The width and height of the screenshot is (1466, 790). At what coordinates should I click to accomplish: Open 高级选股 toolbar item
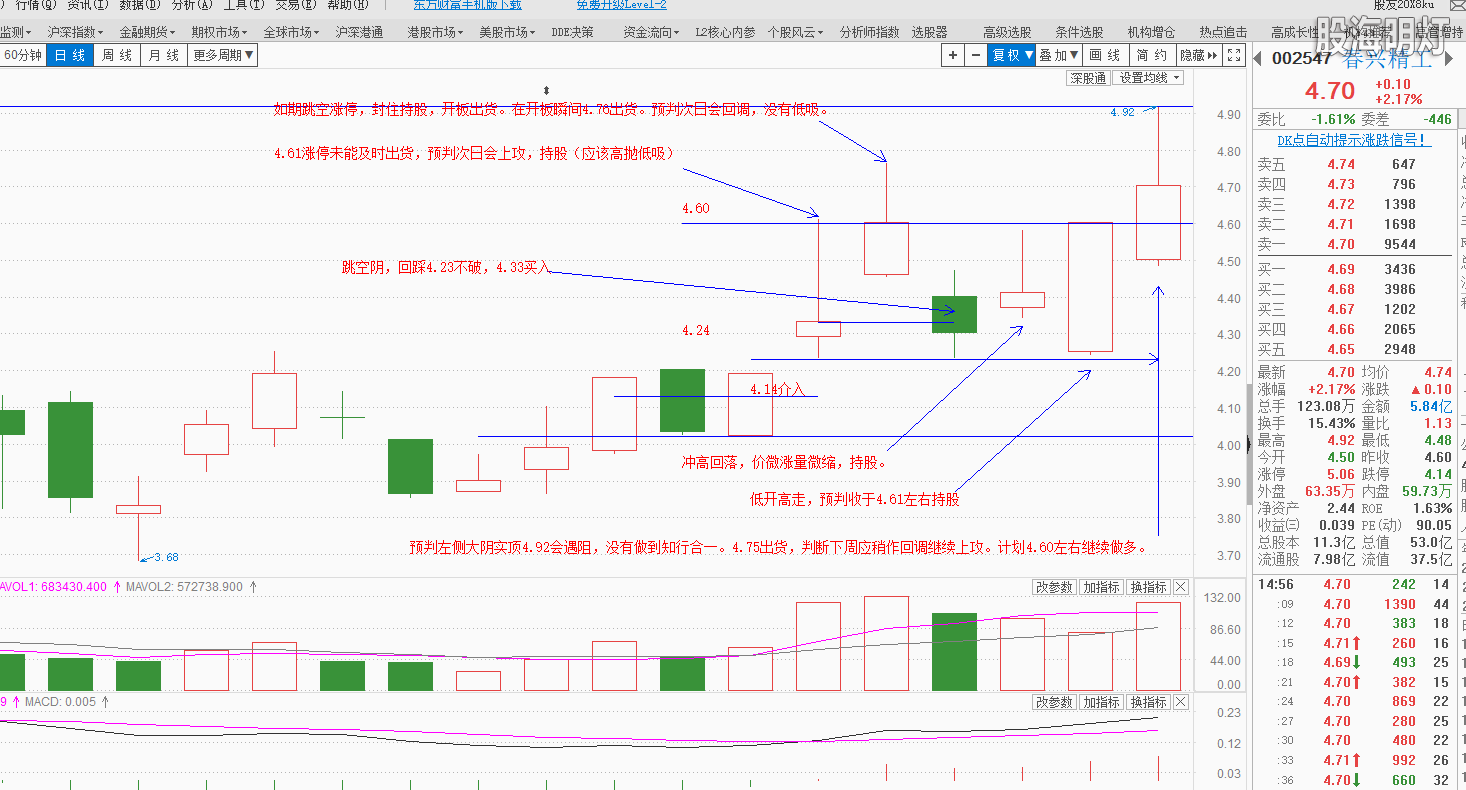click(1007, 32)
